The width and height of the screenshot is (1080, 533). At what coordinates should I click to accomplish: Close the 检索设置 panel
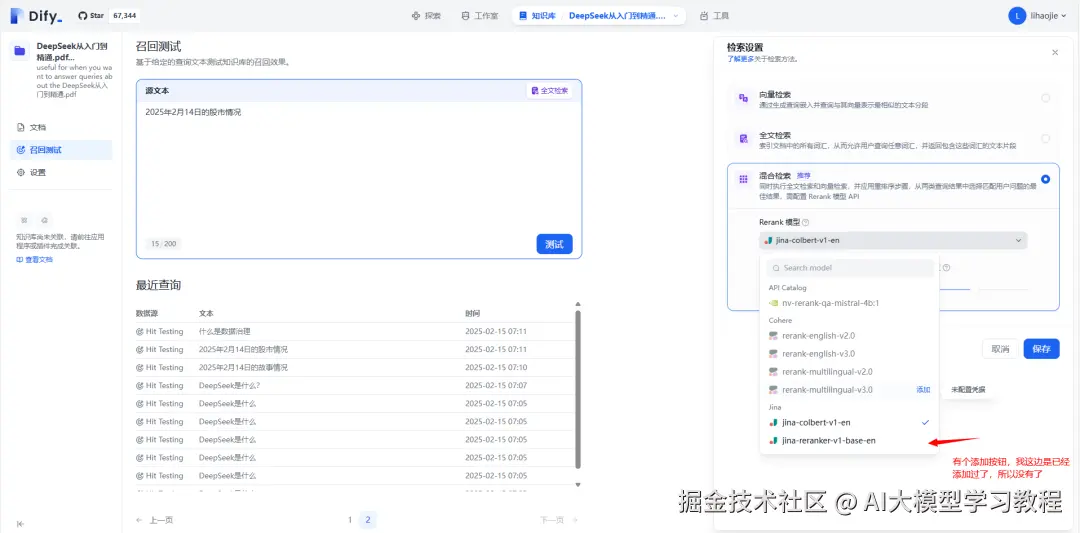1055,52
